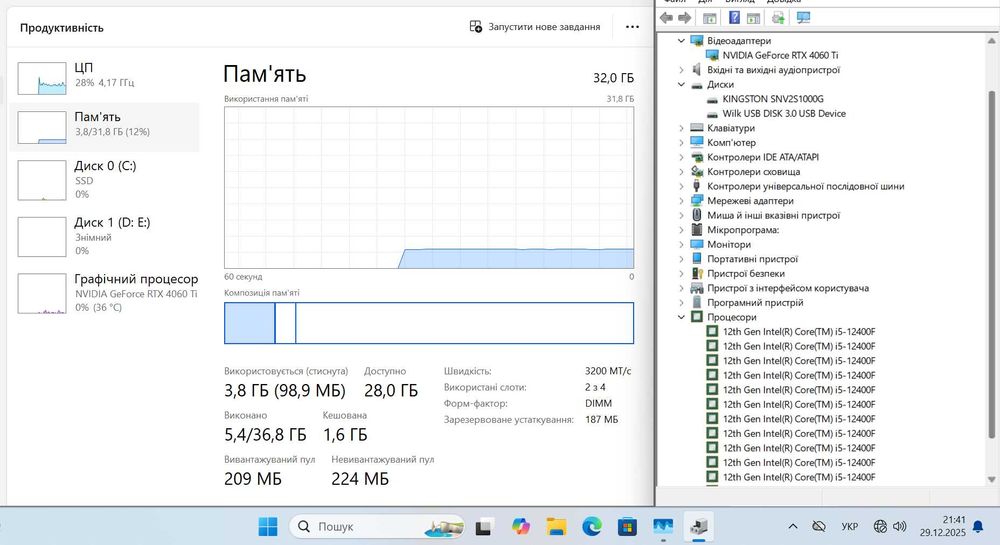Viewport: 1000px width, 545px height.
Task: Click the Мережеві адаптери network icon
Action: pyautogui.click(x=696, y=201)
